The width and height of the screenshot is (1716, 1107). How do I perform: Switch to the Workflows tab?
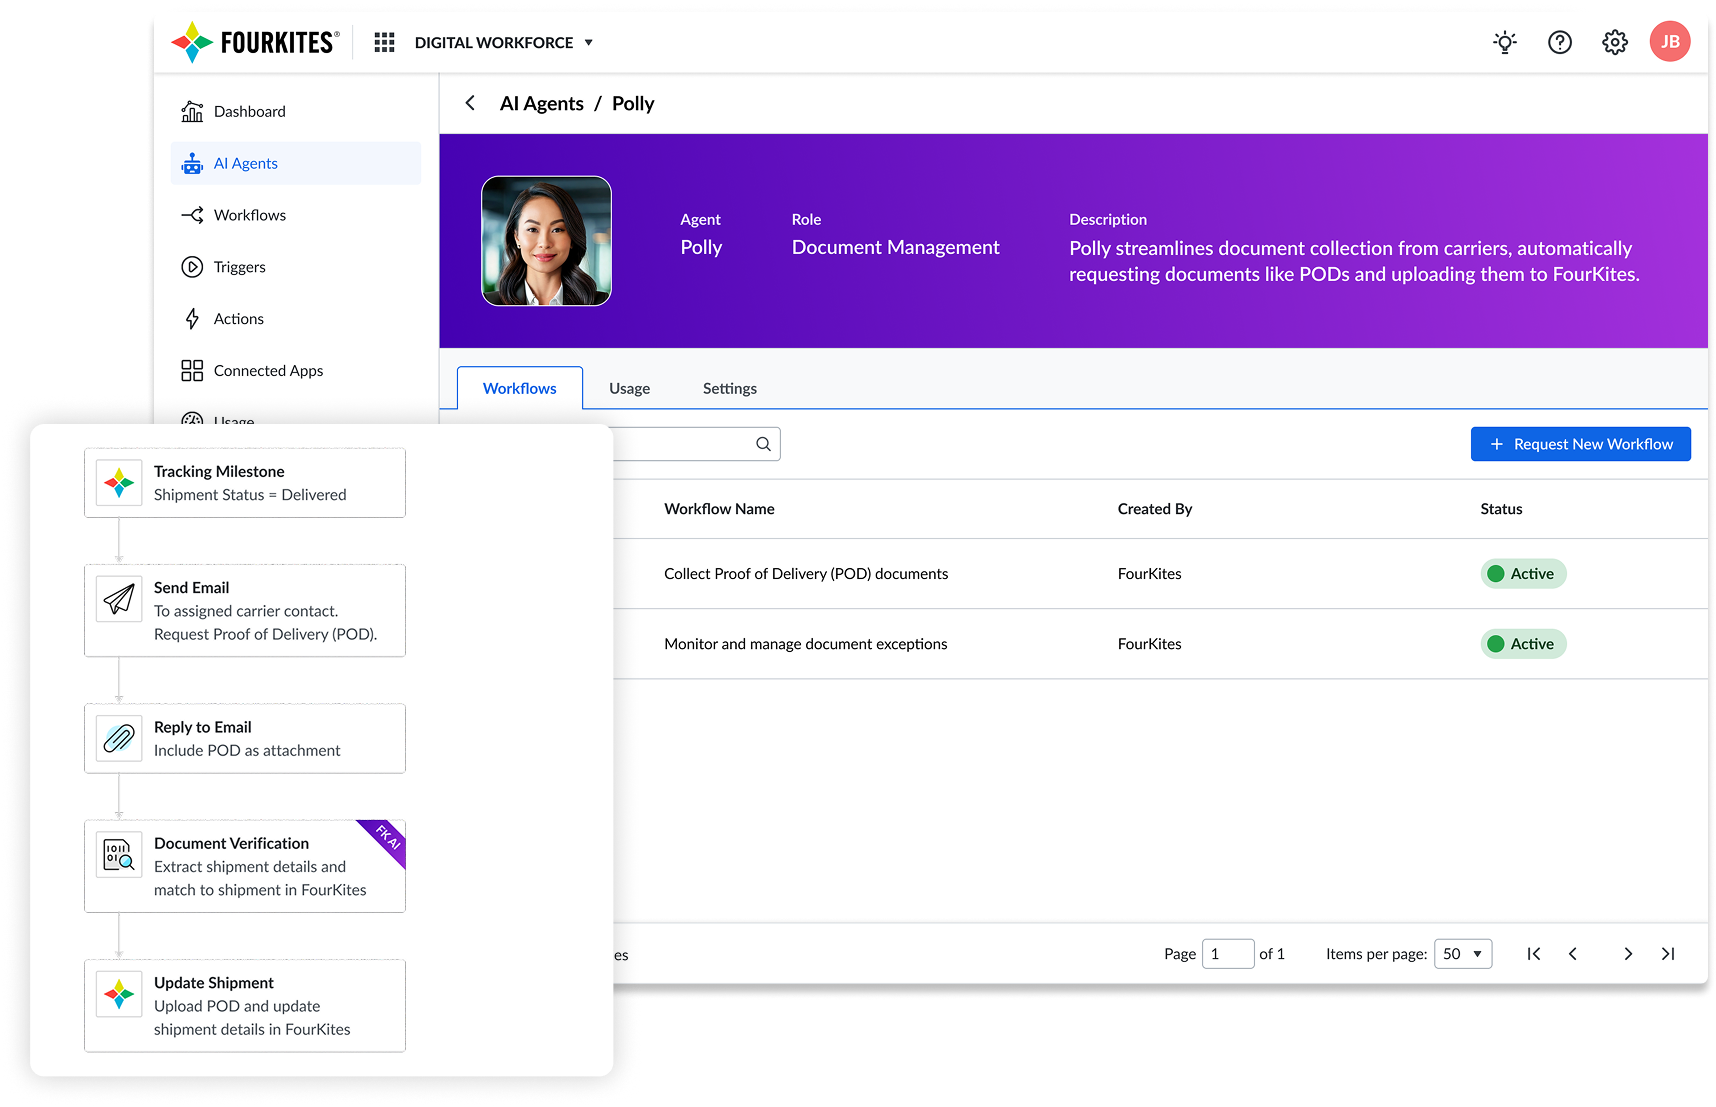click(520, 388)
